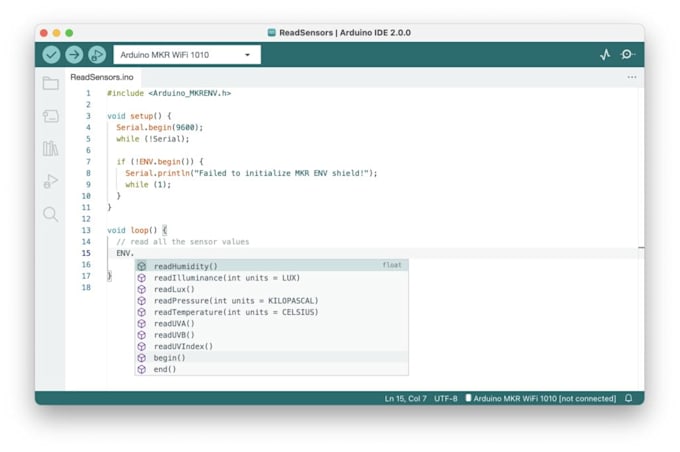The height and width of the screenshot is (452, 680).
Task: Expand the Arduino MKR WiFi 1010 board selector
Action: [x=187, y=55]
